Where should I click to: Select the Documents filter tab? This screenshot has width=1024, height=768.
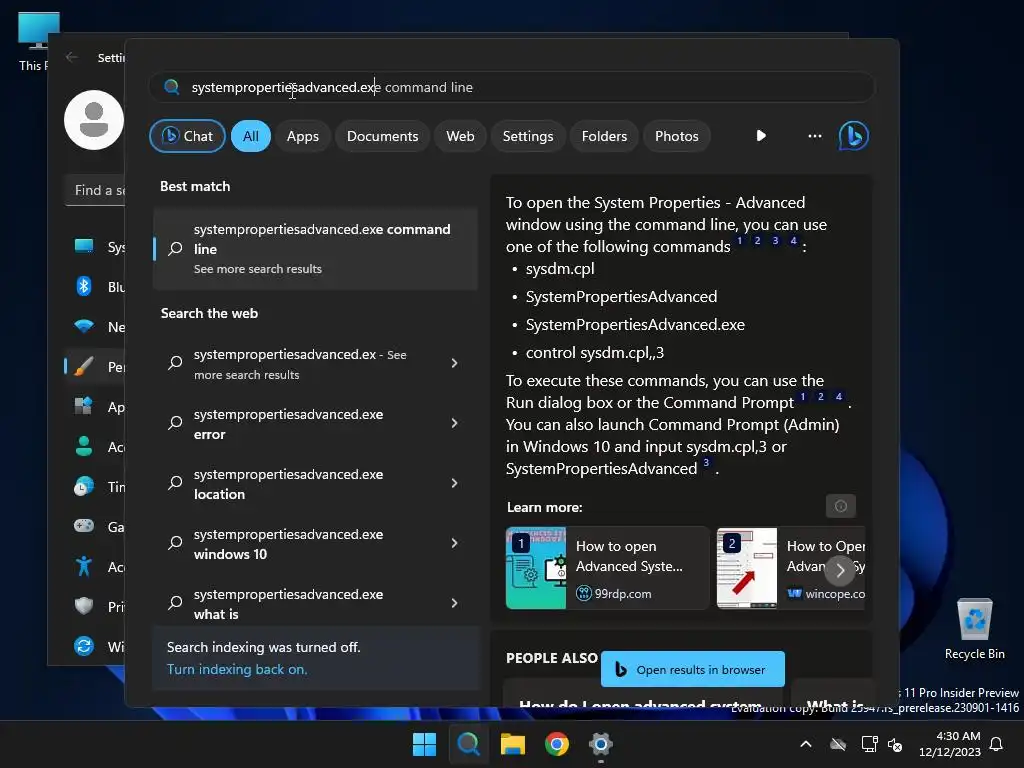(382, 136)
